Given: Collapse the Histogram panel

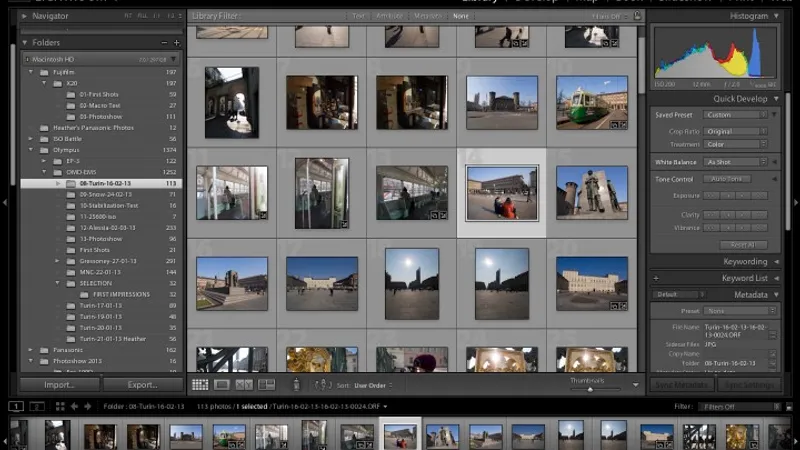Looking at the screenshot, I should pyautogui.click(x=776, y=16).
